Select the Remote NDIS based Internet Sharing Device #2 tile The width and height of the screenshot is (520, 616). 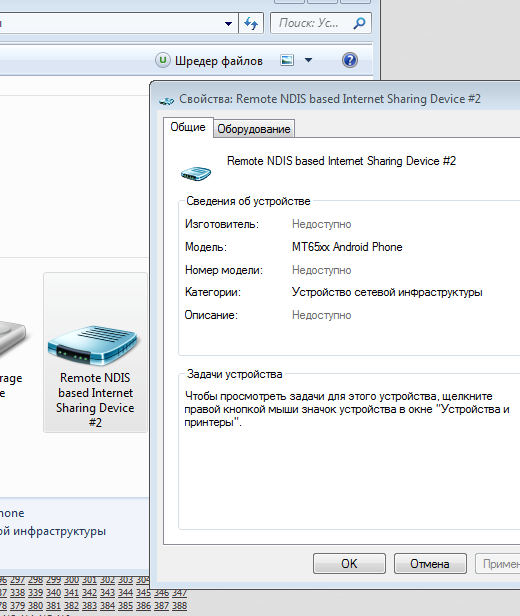pyautogui.click(x=95, y=352)
